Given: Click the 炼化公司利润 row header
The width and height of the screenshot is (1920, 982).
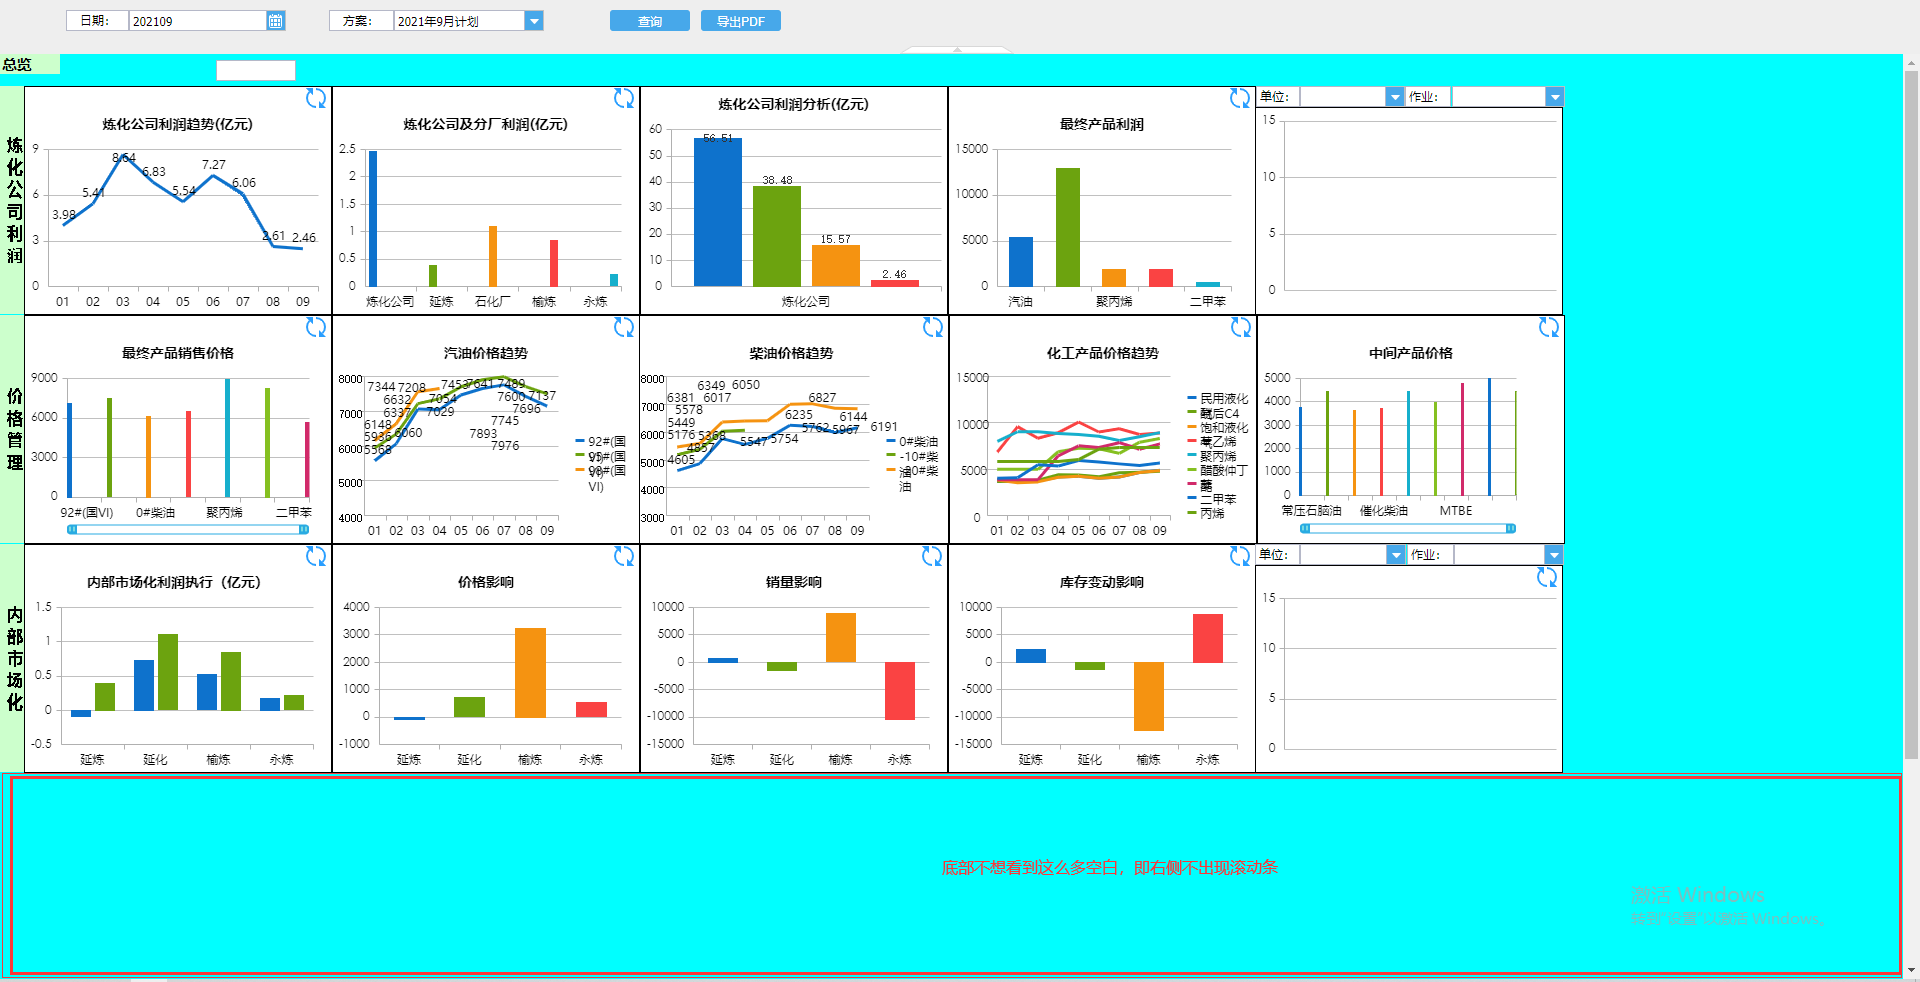Looking at the screenshot, I should pyautogui.click(x=14, y=200).
